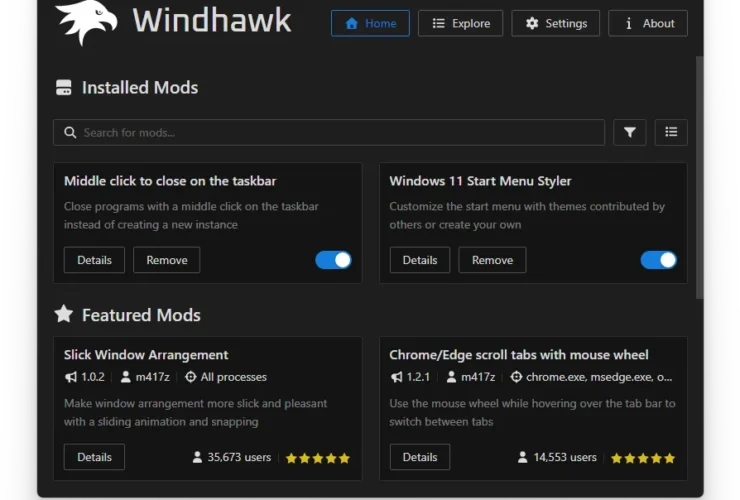Switch to the Explore tab

460,23
